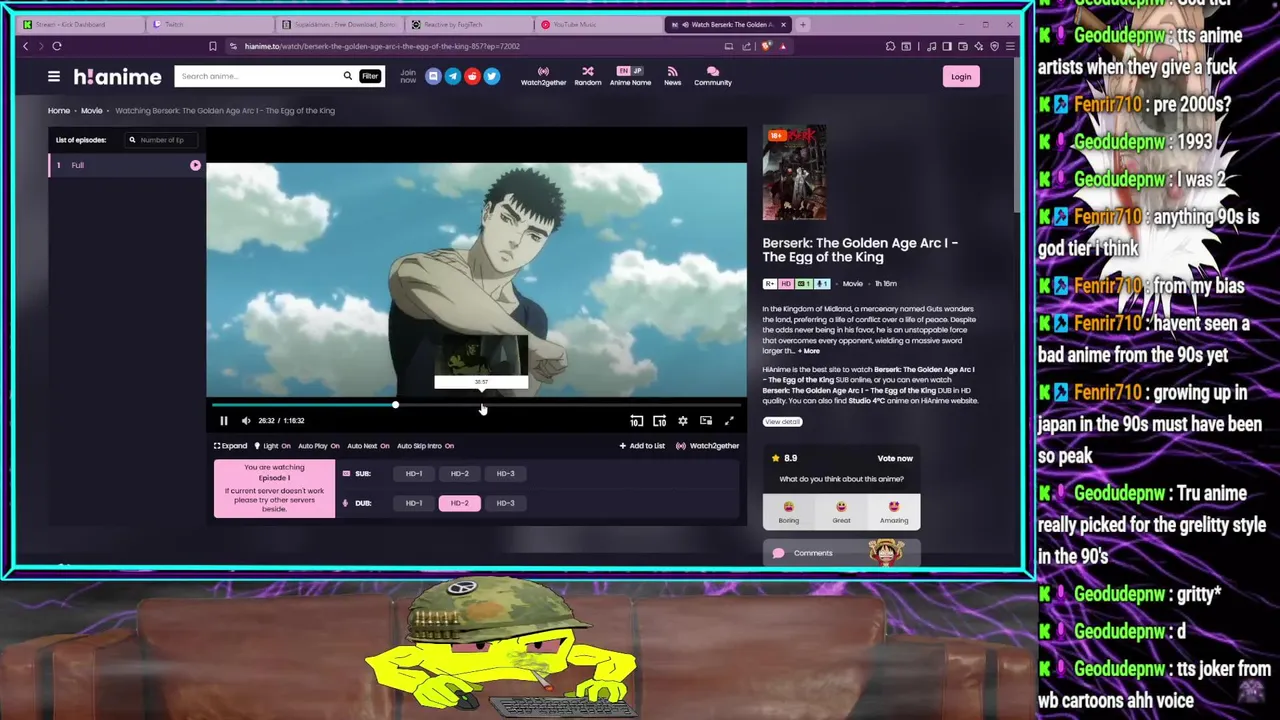
Task: Switch to the Kick Dashboard browser tab
Action: pos(78,24)
